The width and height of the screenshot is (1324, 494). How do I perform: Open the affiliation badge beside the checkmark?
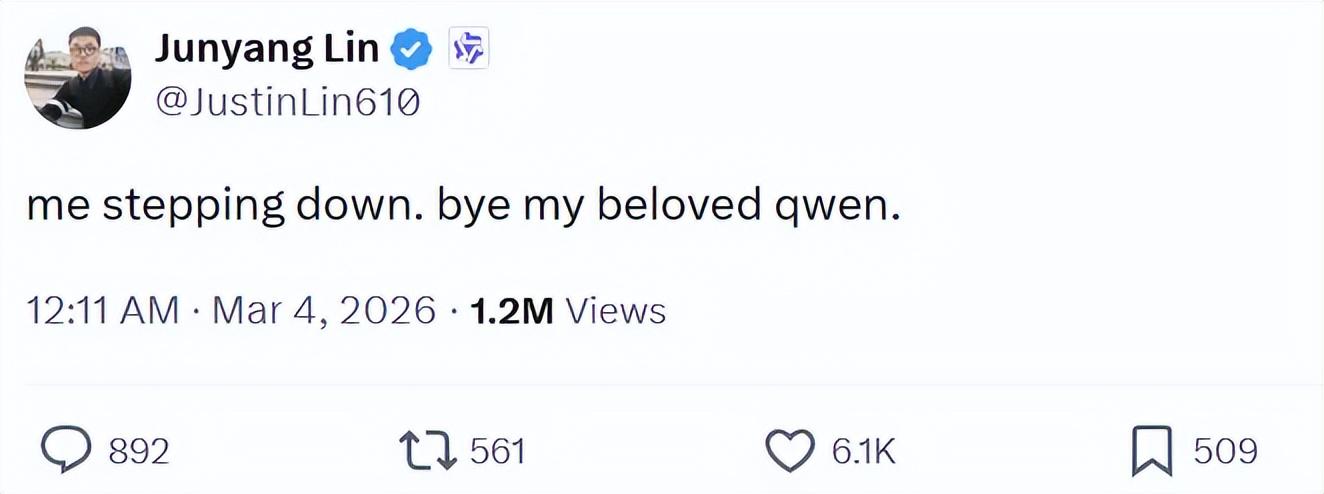pos(469,49)
